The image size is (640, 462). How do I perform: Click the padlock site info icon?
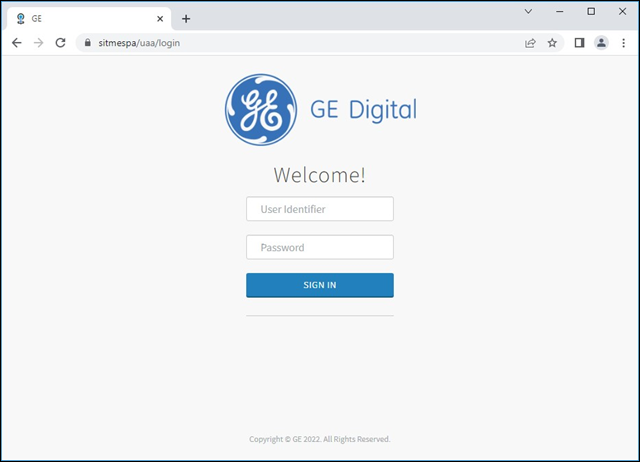pyautogui.click(x=87, y=42)
